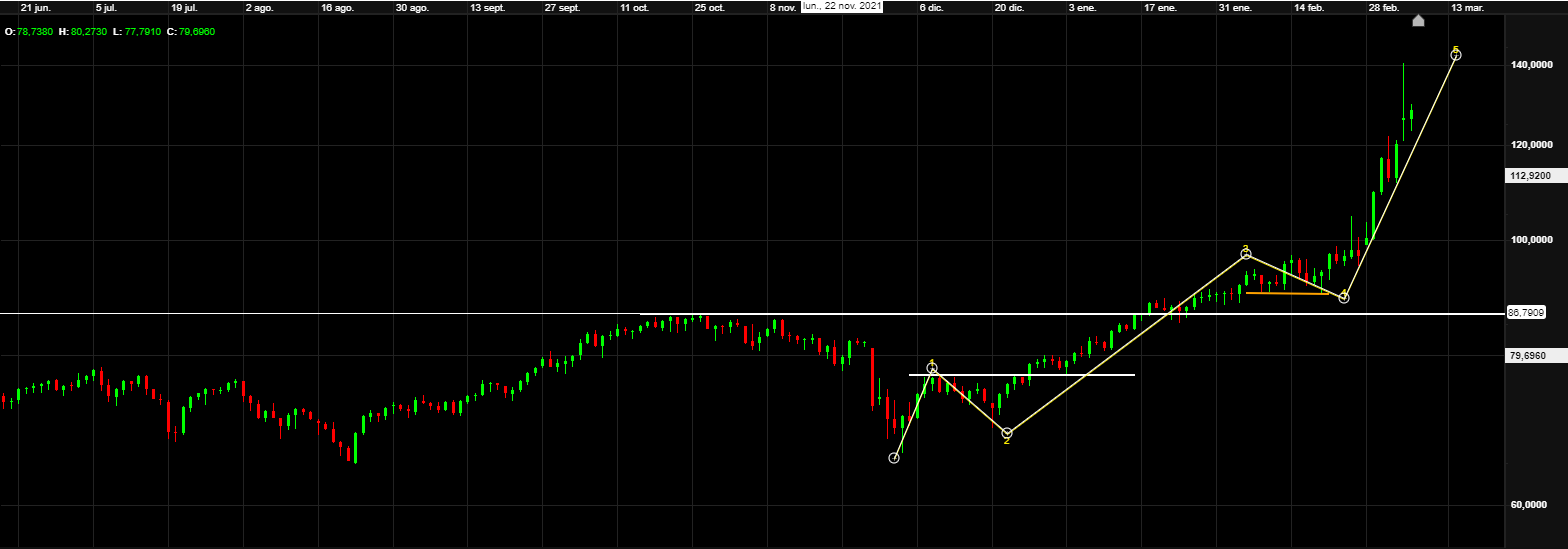Viewport: 1568px width, 549px height.
Task: Click the '13 mar.' date axis label
Action: (1468, 7)
